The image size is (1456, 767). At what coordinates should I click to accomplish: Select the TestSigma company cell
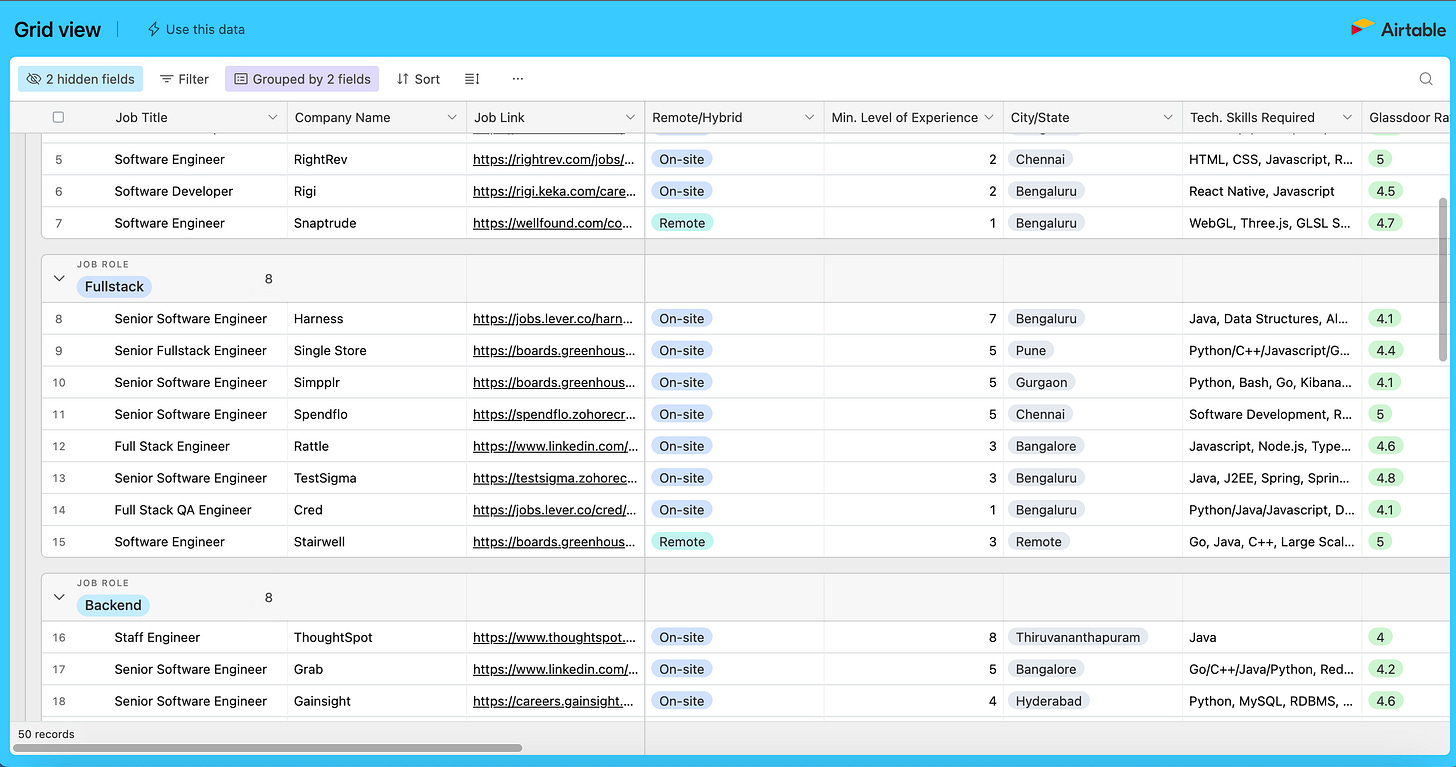pos(376,478)
